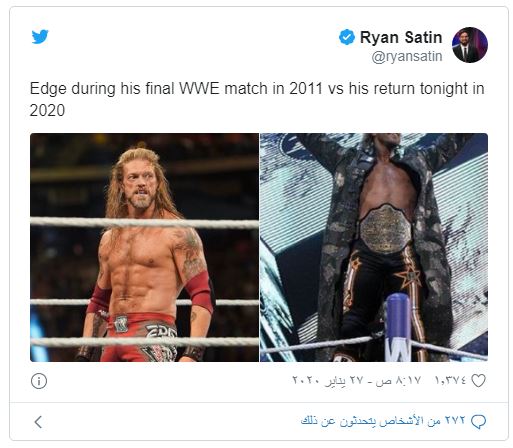
Task: Open the @ryansatin handle link
Action: (407, 57)
